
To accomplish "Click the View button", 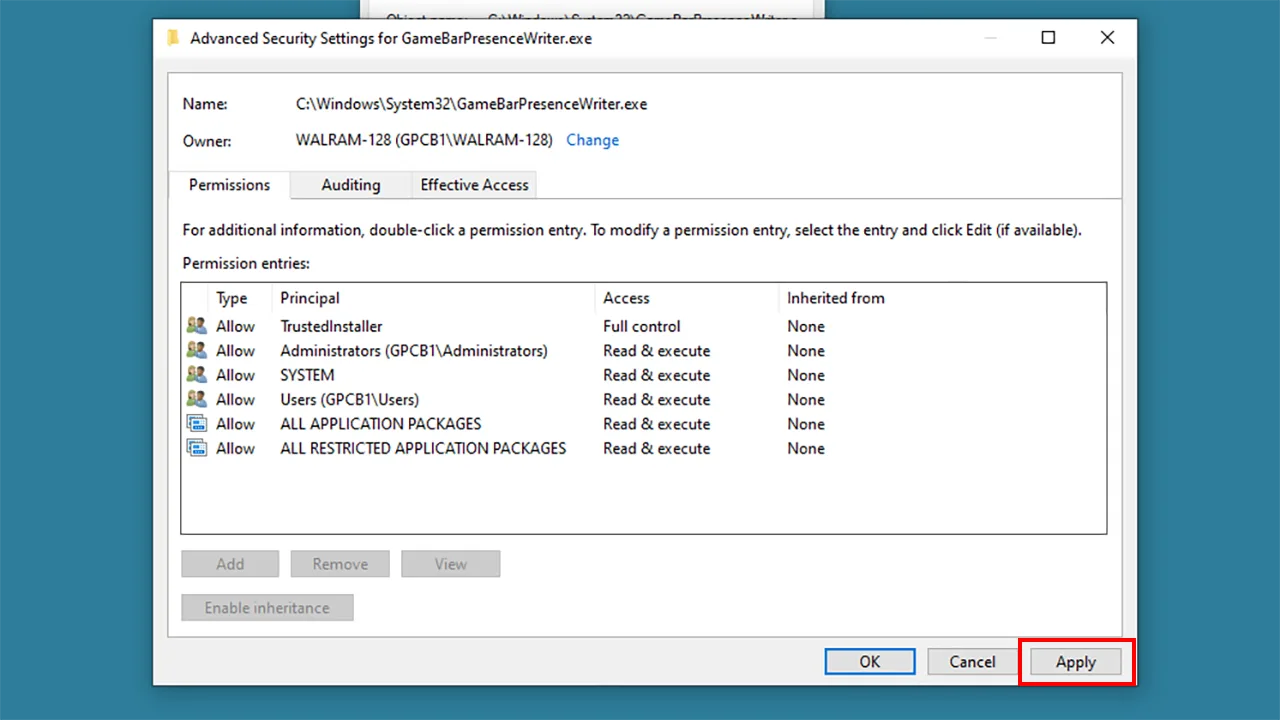I will click(x=451, y=564).
